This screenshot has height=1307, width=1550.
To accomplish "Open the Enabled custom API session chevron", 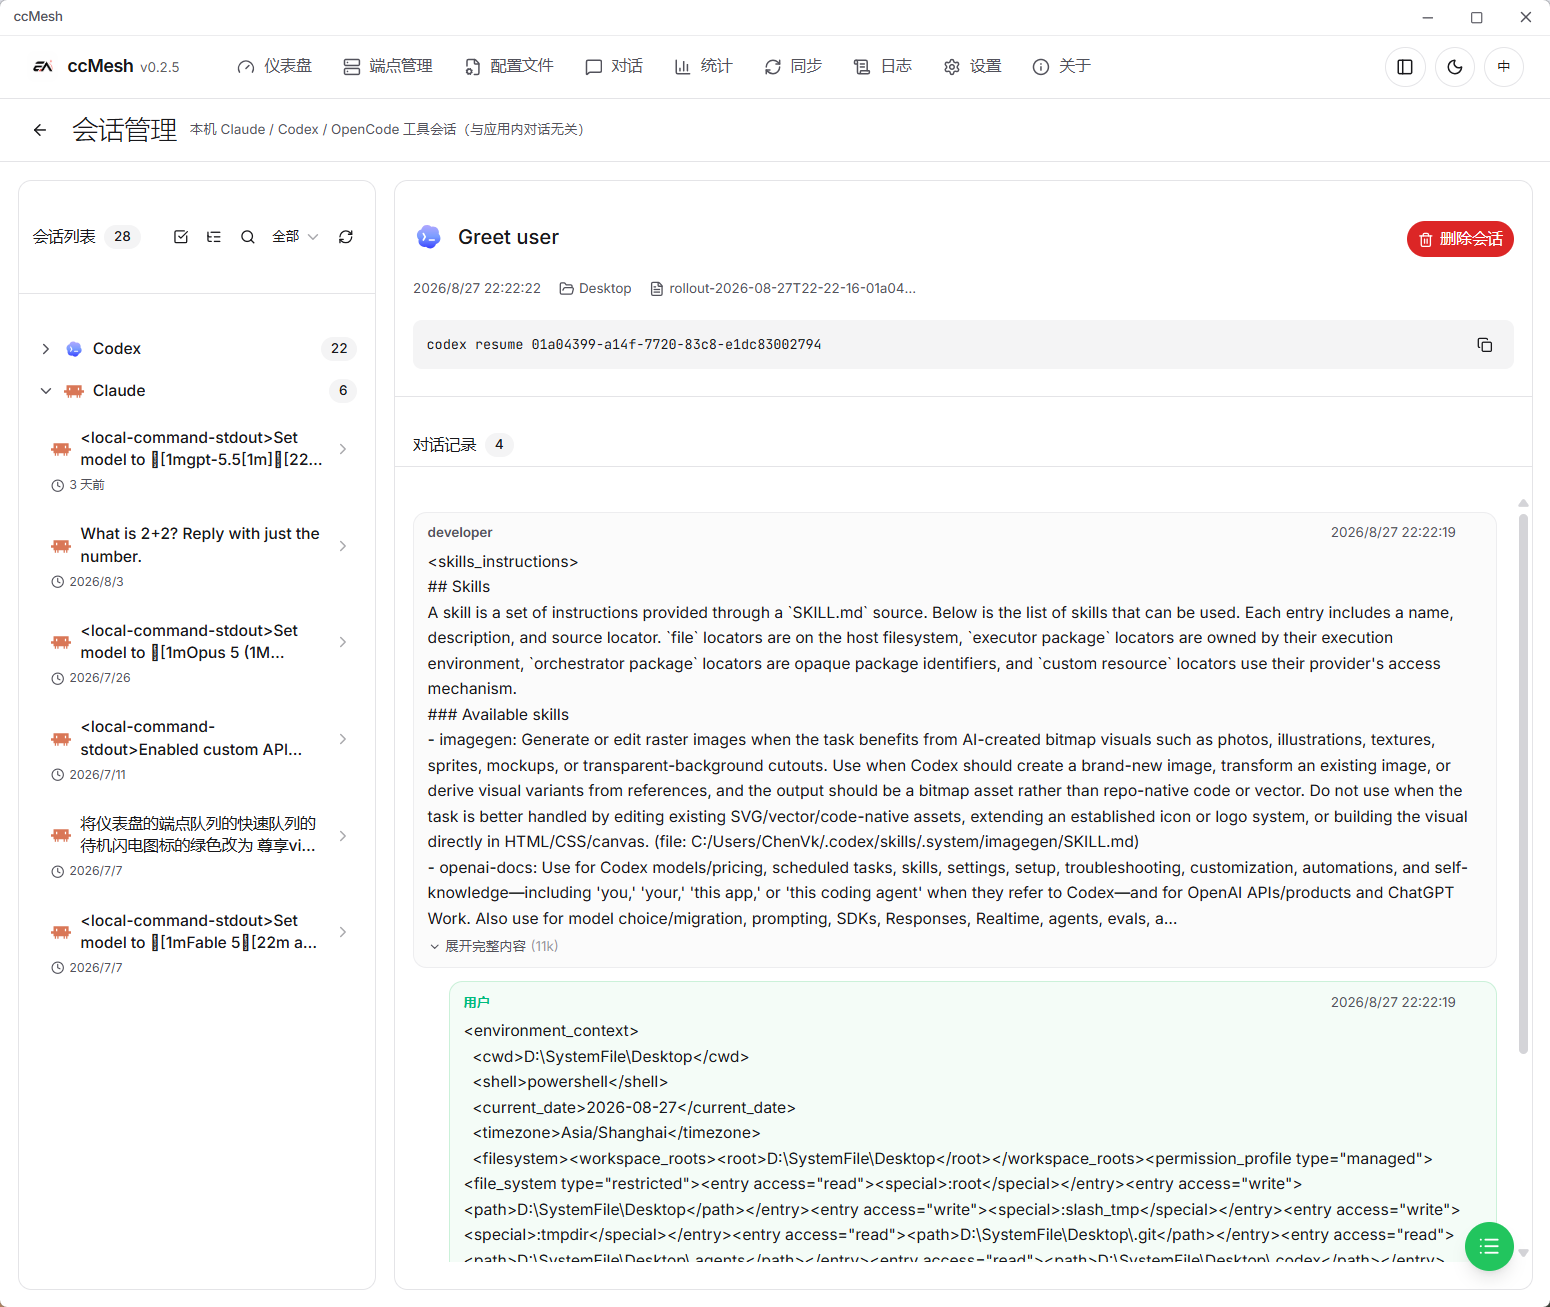I will point(343,739).
